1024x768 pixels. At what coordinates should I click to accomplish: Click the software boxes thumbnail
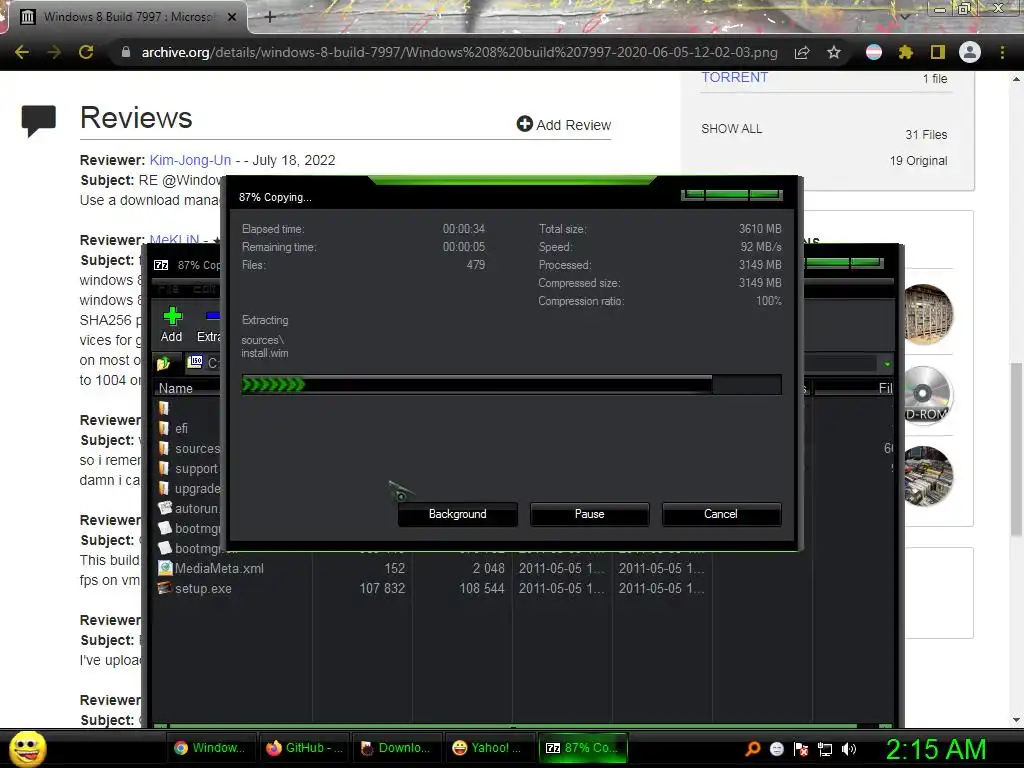point(927,476)
